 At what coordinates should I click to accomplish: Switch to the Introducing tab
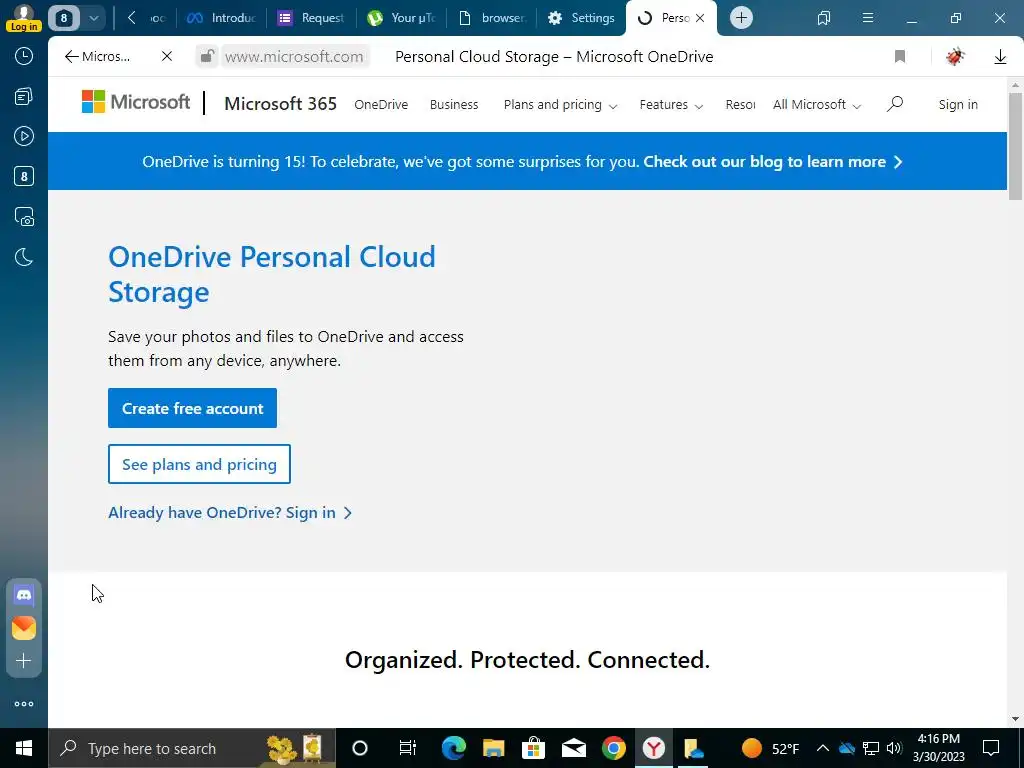pyautogui.click(x=221, y=18)
